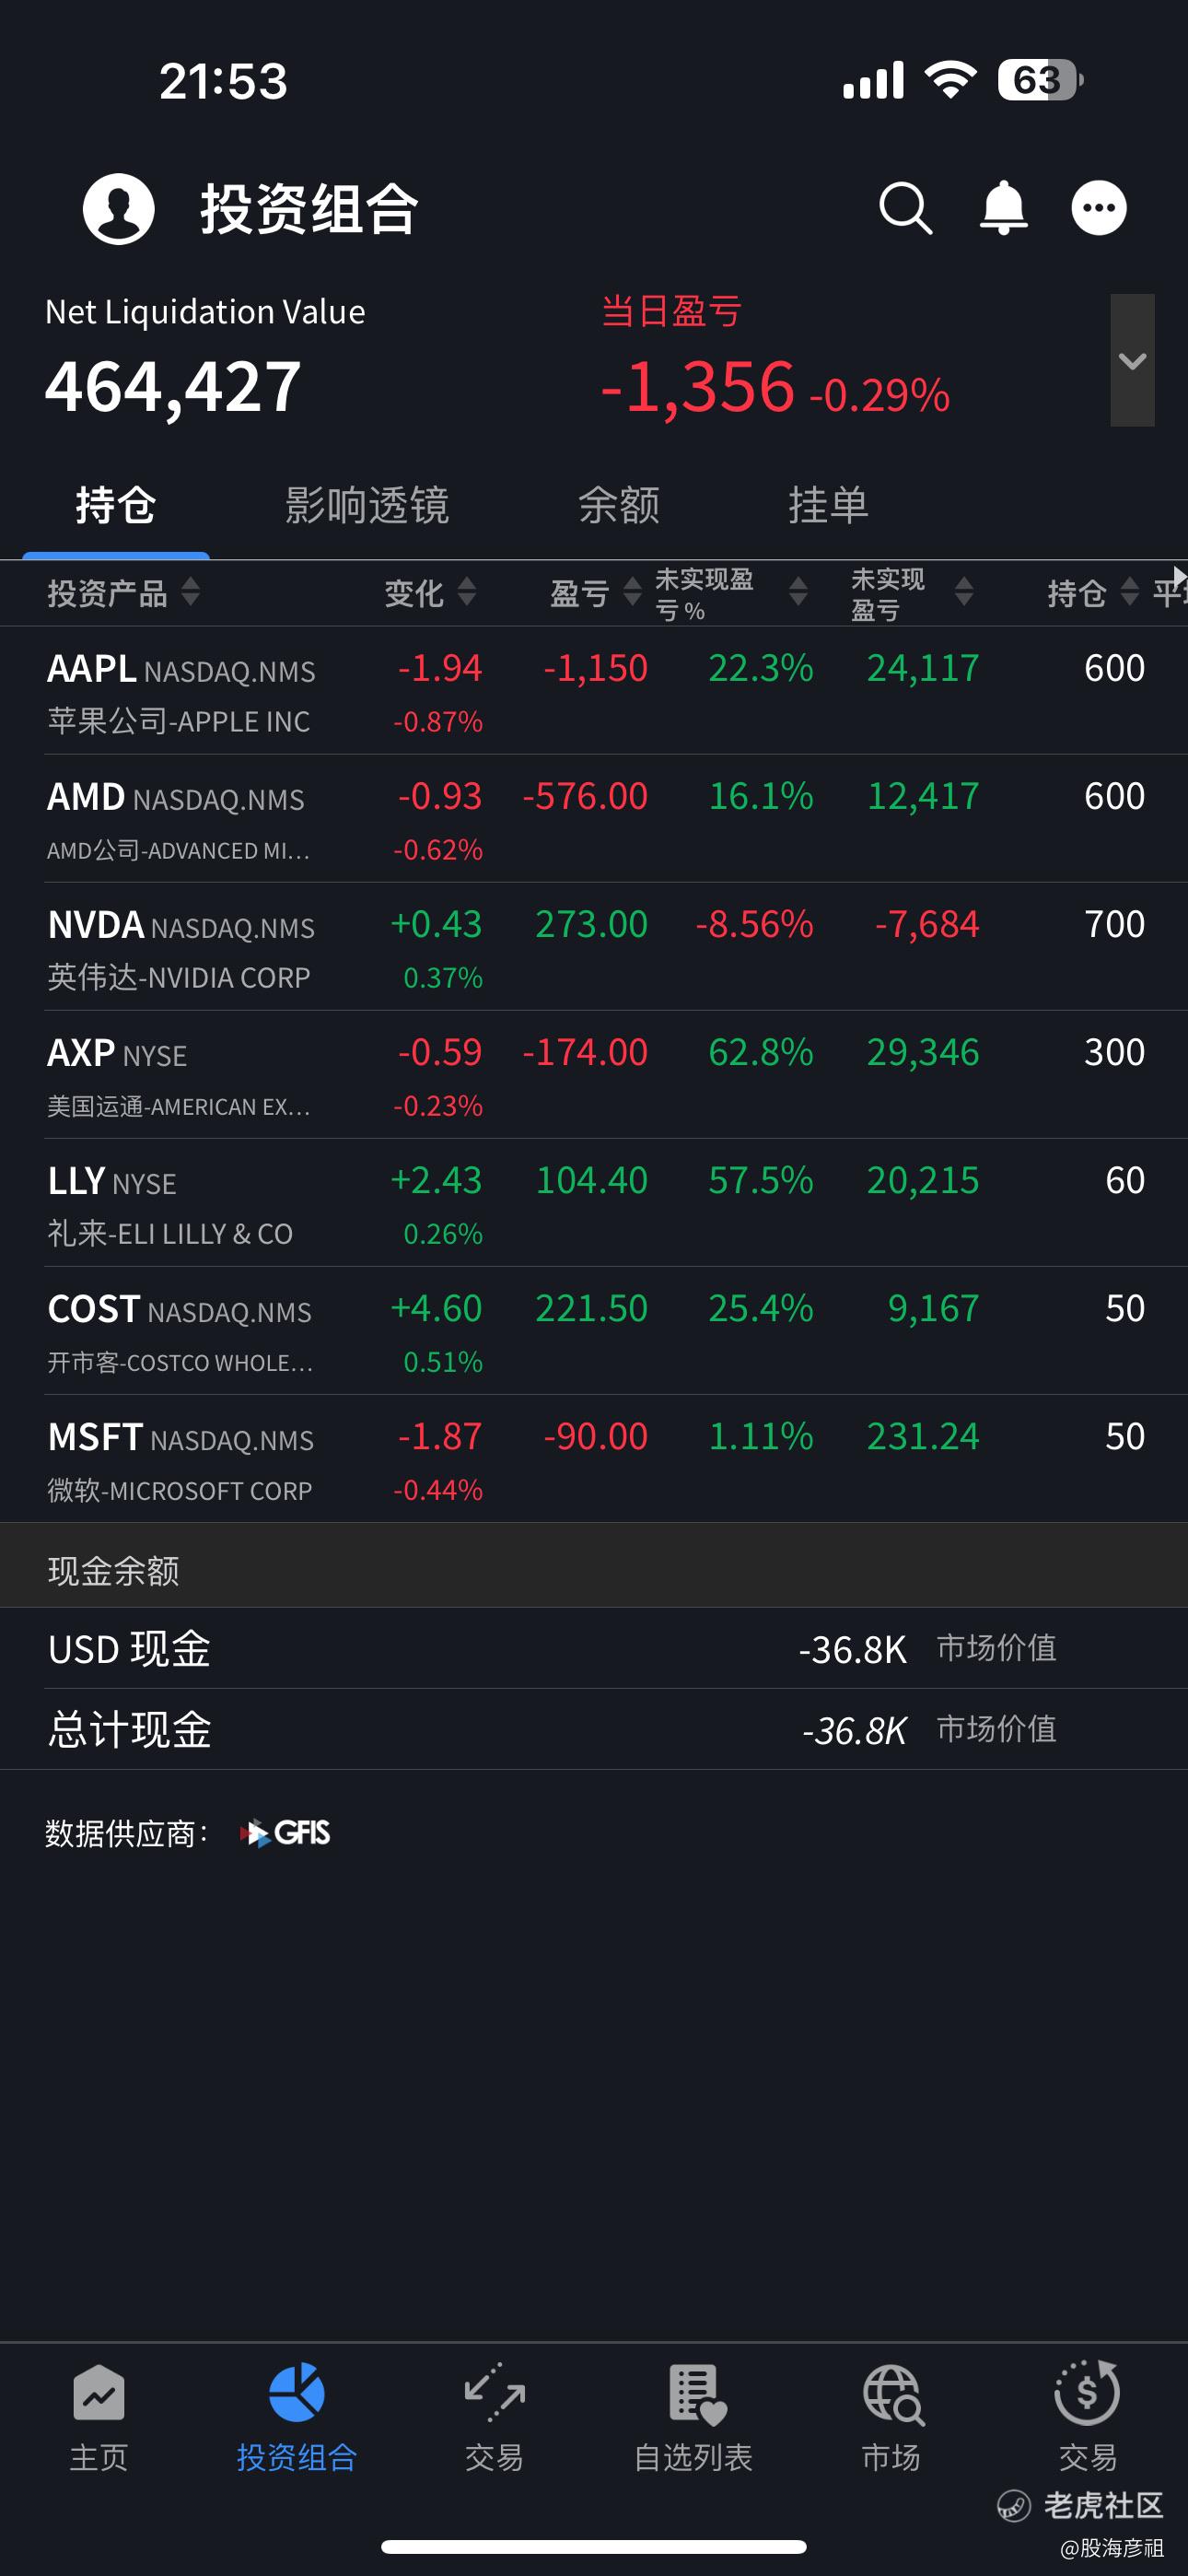Open the AAPL position row
This screenshot has height=2576, width=1188.
[x=594, y=691]
